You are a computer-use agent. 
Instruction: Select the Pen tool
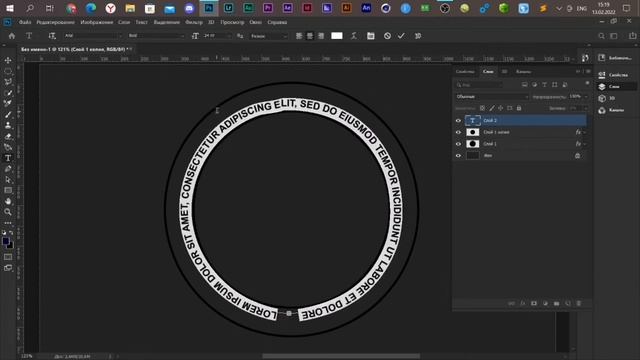pos(8,169)
